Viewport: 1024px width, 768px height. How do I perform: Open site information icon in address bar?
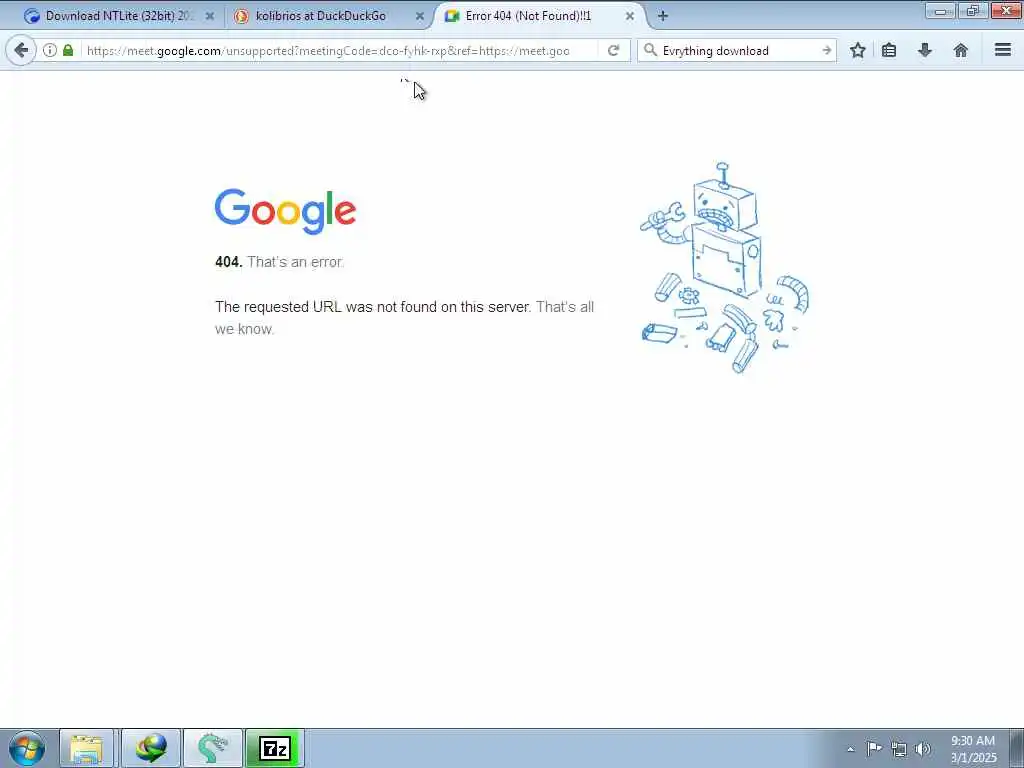click(x=50, y=50)
